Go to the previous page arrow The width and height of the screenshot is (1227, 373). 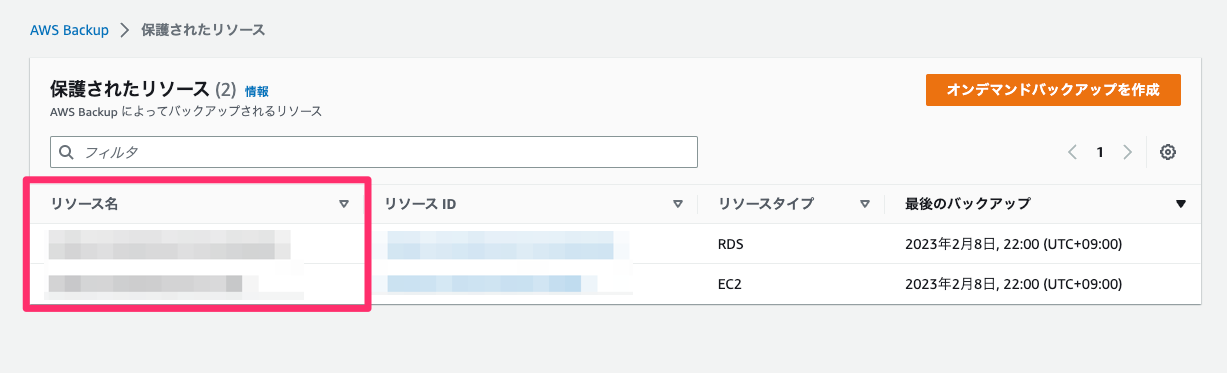[x=1072, y=152]
